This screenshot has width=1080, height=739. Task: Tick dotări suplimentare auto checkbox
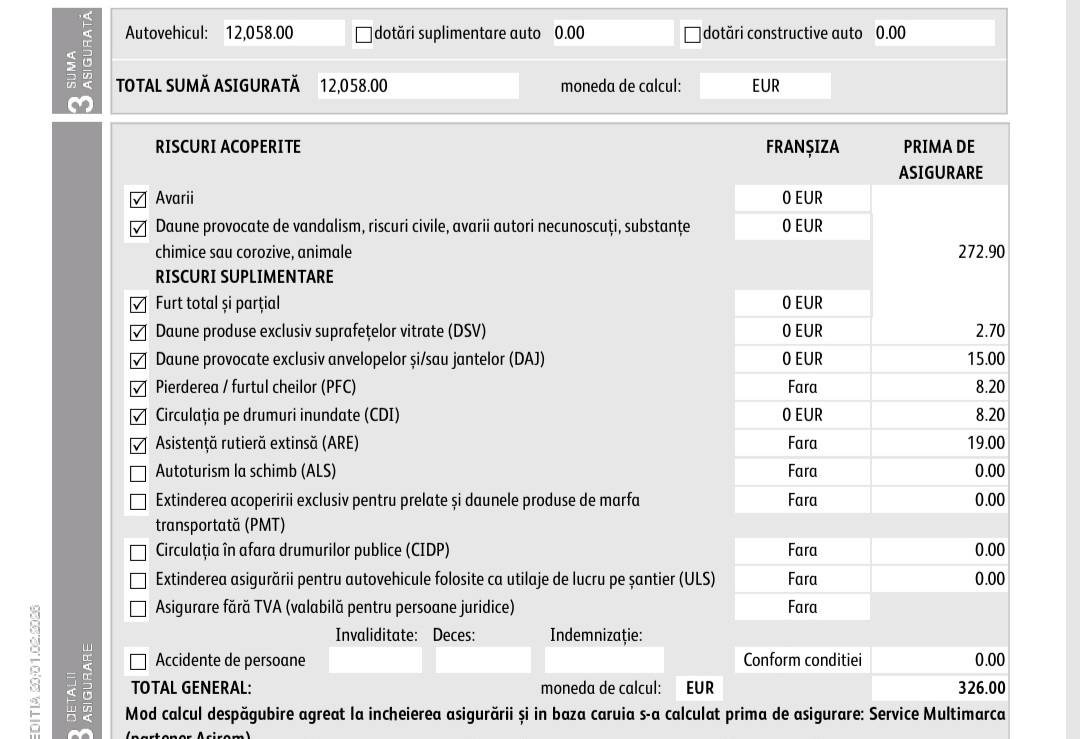pyautogui.click(x=364, y=34)
